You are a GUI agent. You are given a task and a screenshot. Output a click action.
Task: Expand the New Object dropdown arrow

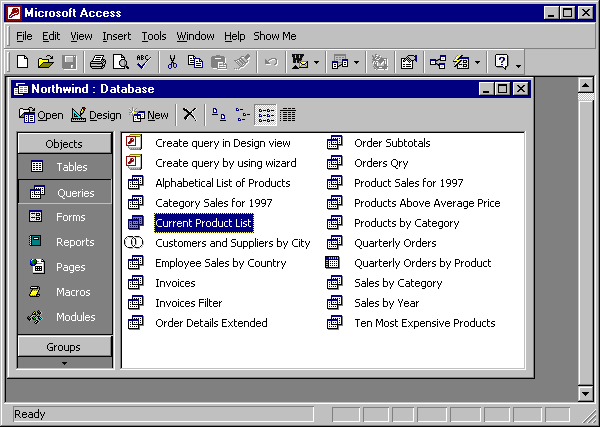coord(478,62)
